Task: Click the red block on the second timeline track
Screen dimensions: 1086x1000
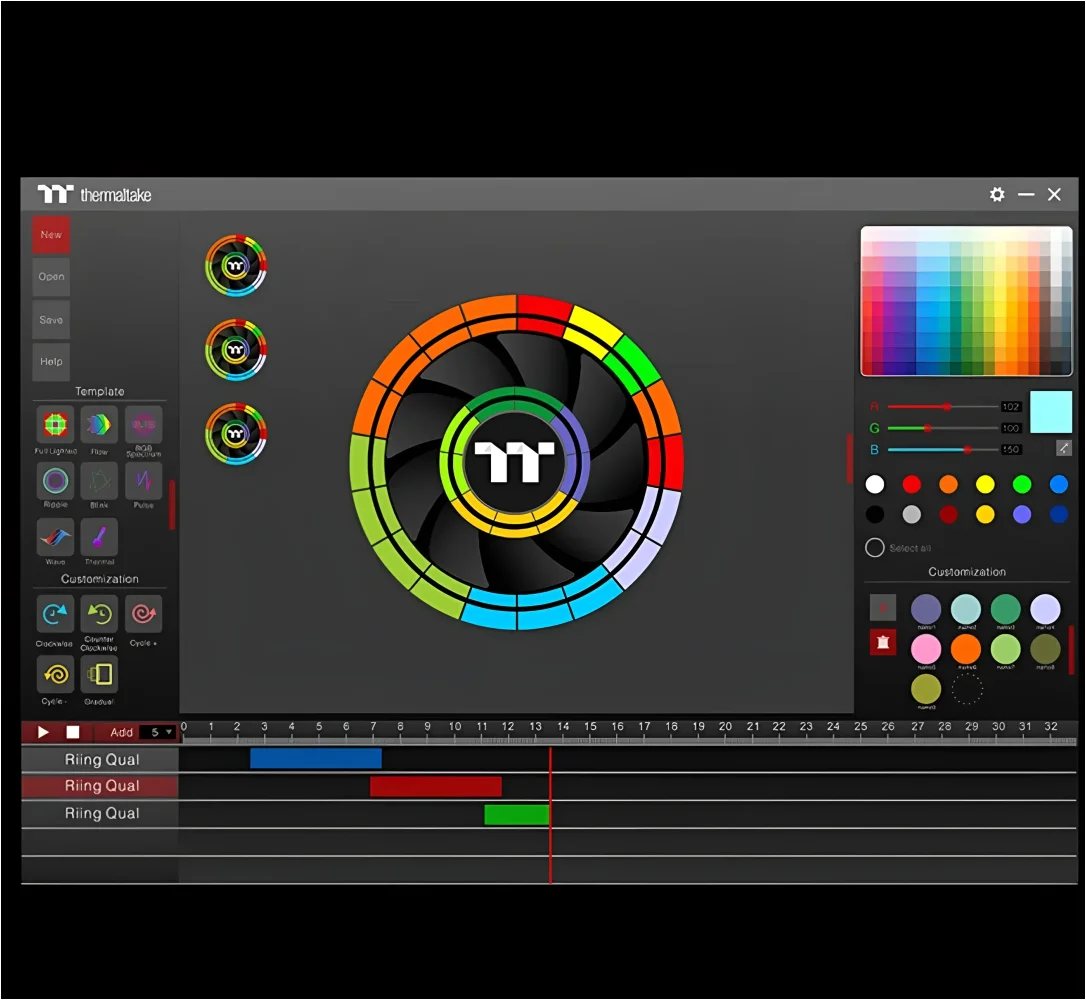Action: (x=436, y=787)
